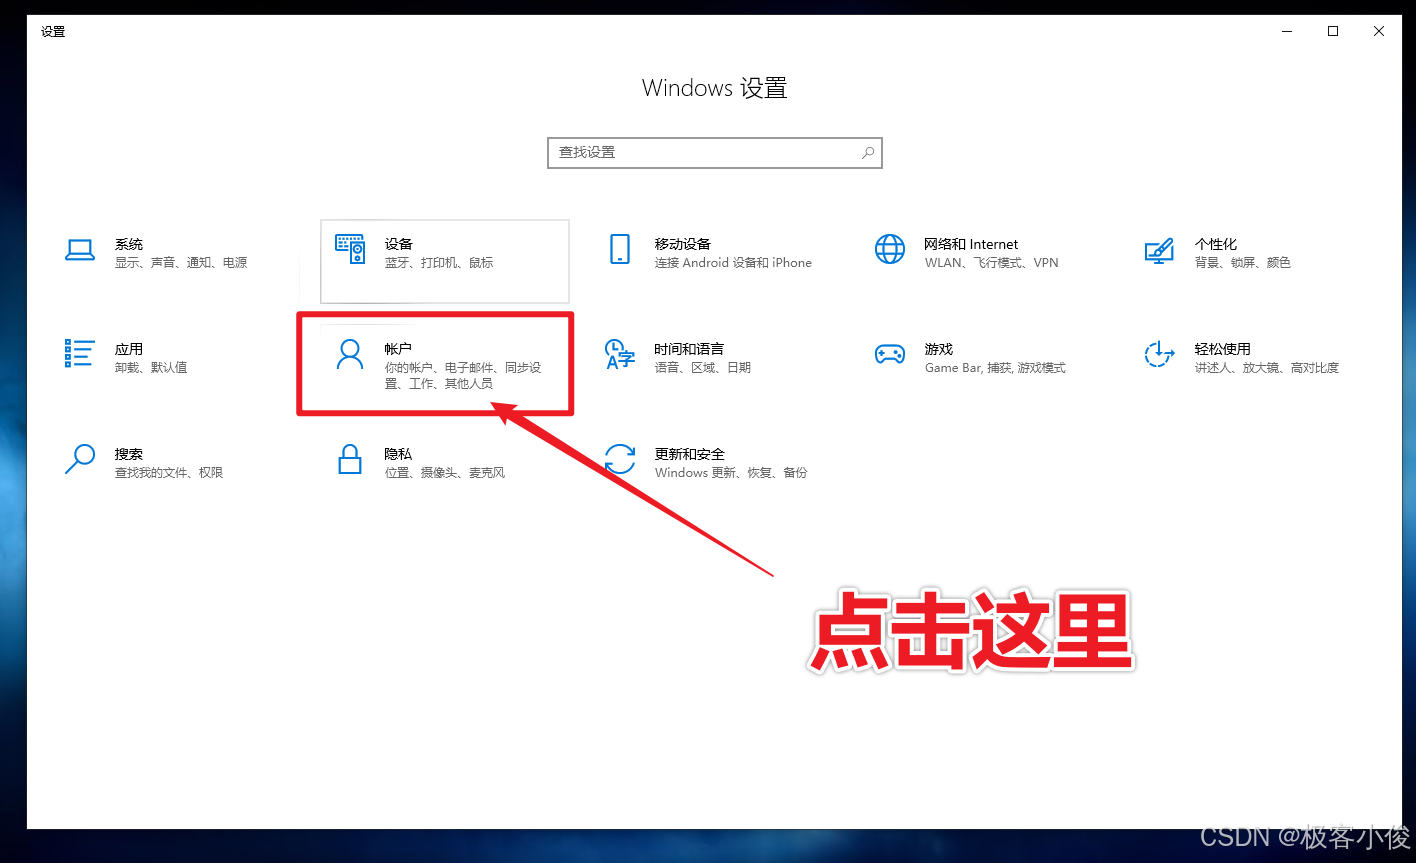Click the Windows 设置 heading
Screen dimensions: 1416x863
715,88
